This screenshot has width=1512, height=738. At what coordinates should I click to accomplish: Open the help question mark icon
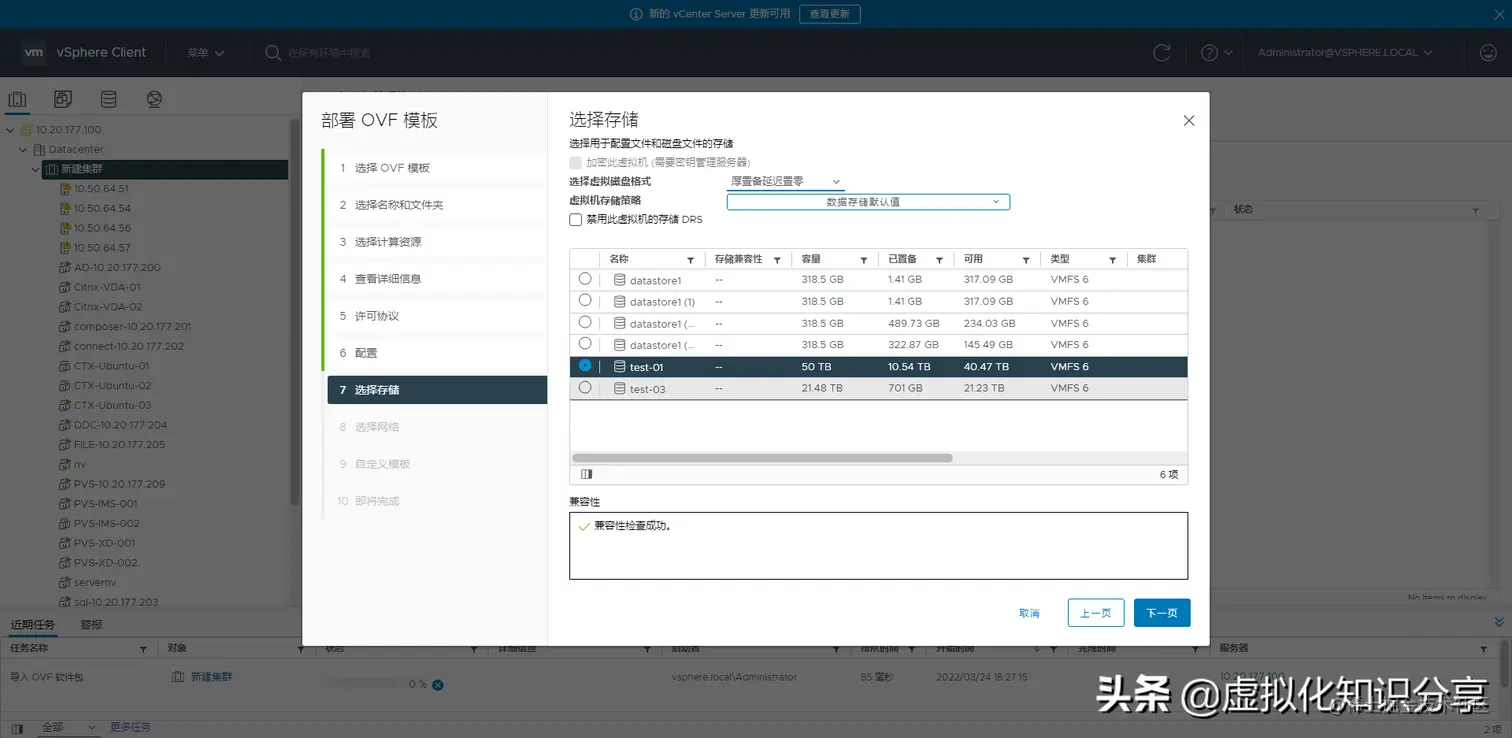(1211, 52)
